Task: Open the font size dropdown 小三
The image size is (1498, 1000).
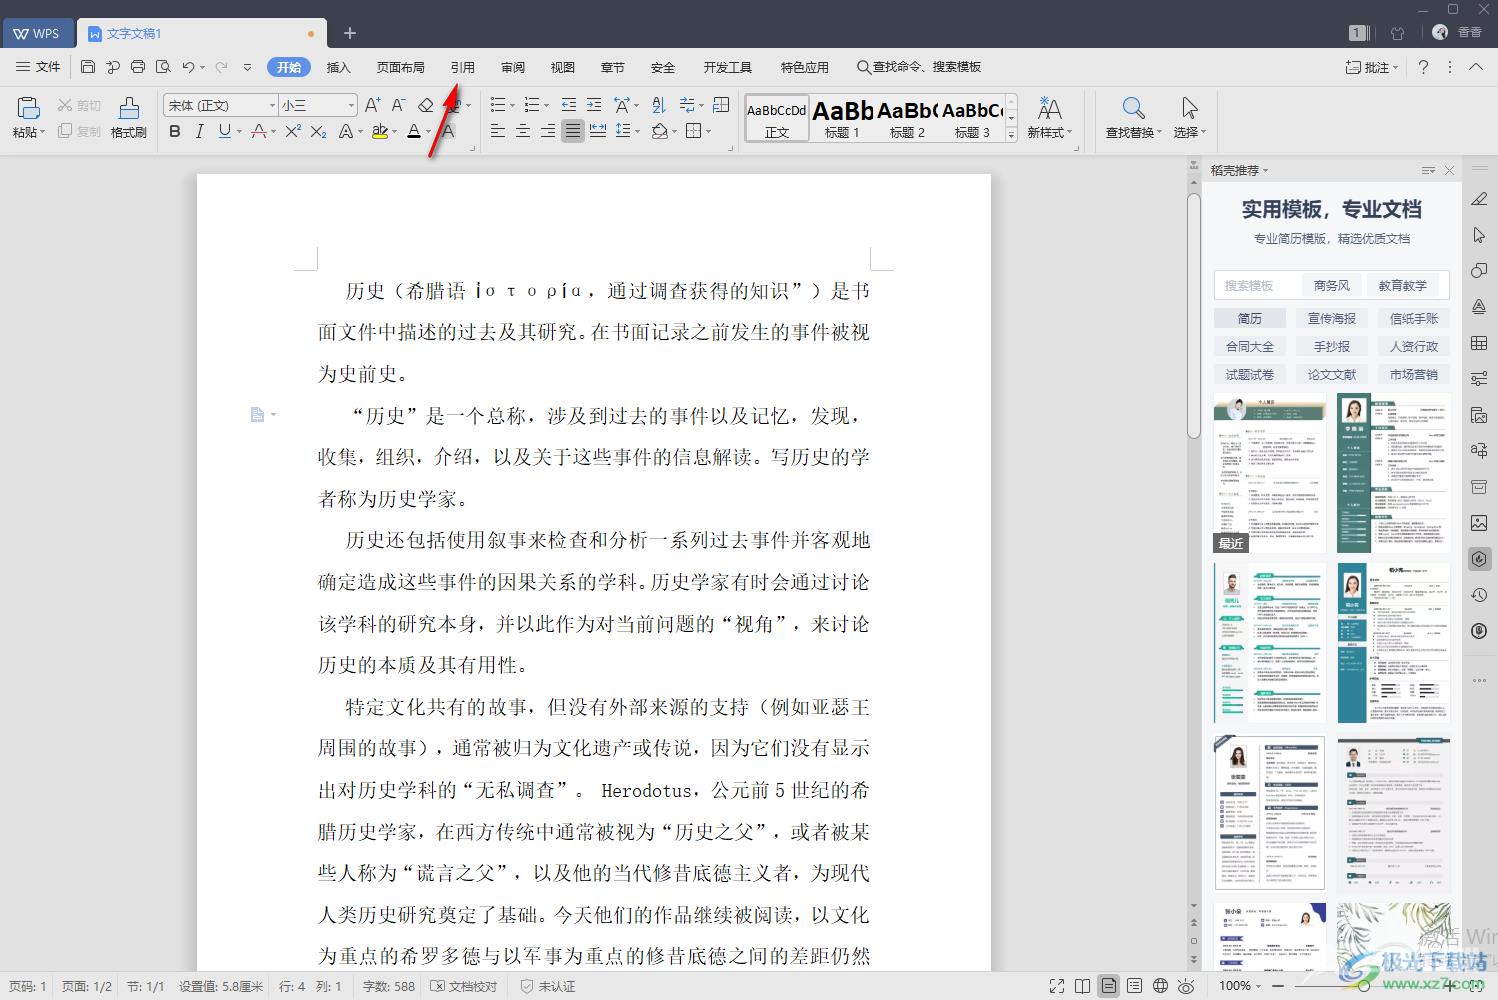Action: 351,105
